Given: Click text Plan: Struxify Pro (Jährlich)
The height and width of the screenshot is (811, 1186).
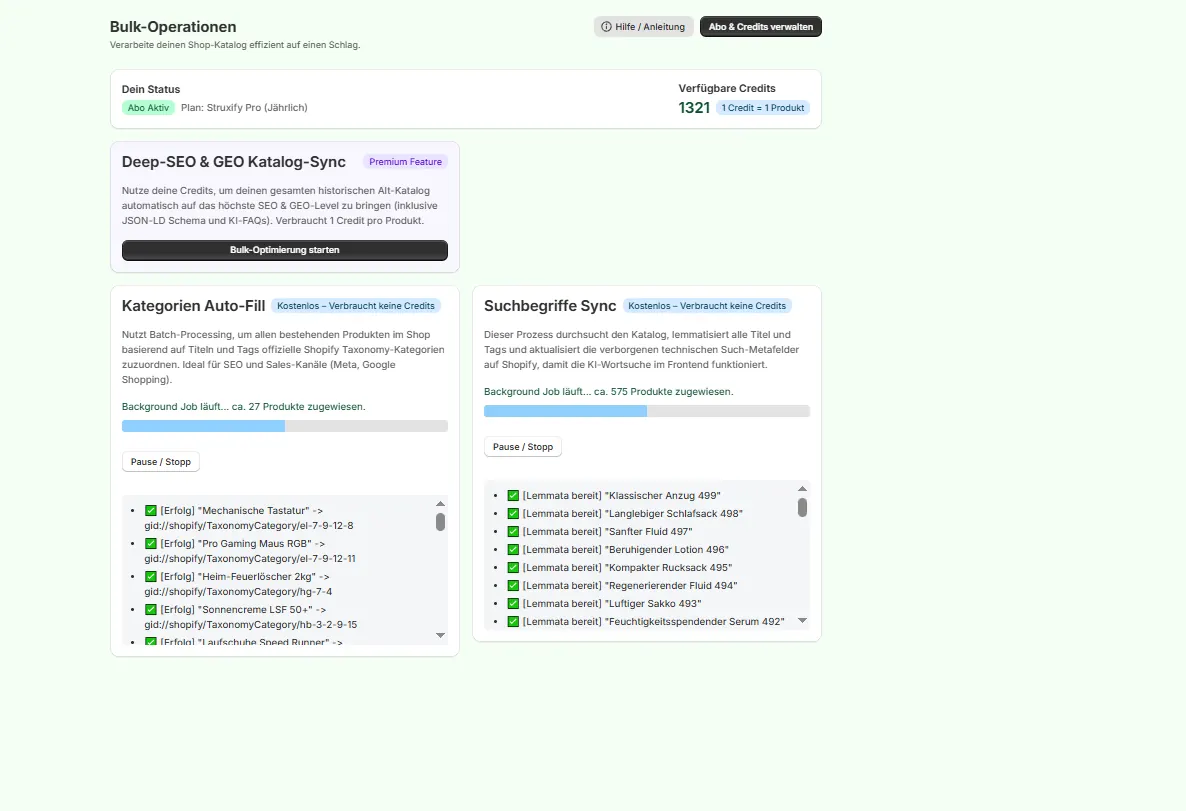Looking at the screenshot, I should 244,107.
